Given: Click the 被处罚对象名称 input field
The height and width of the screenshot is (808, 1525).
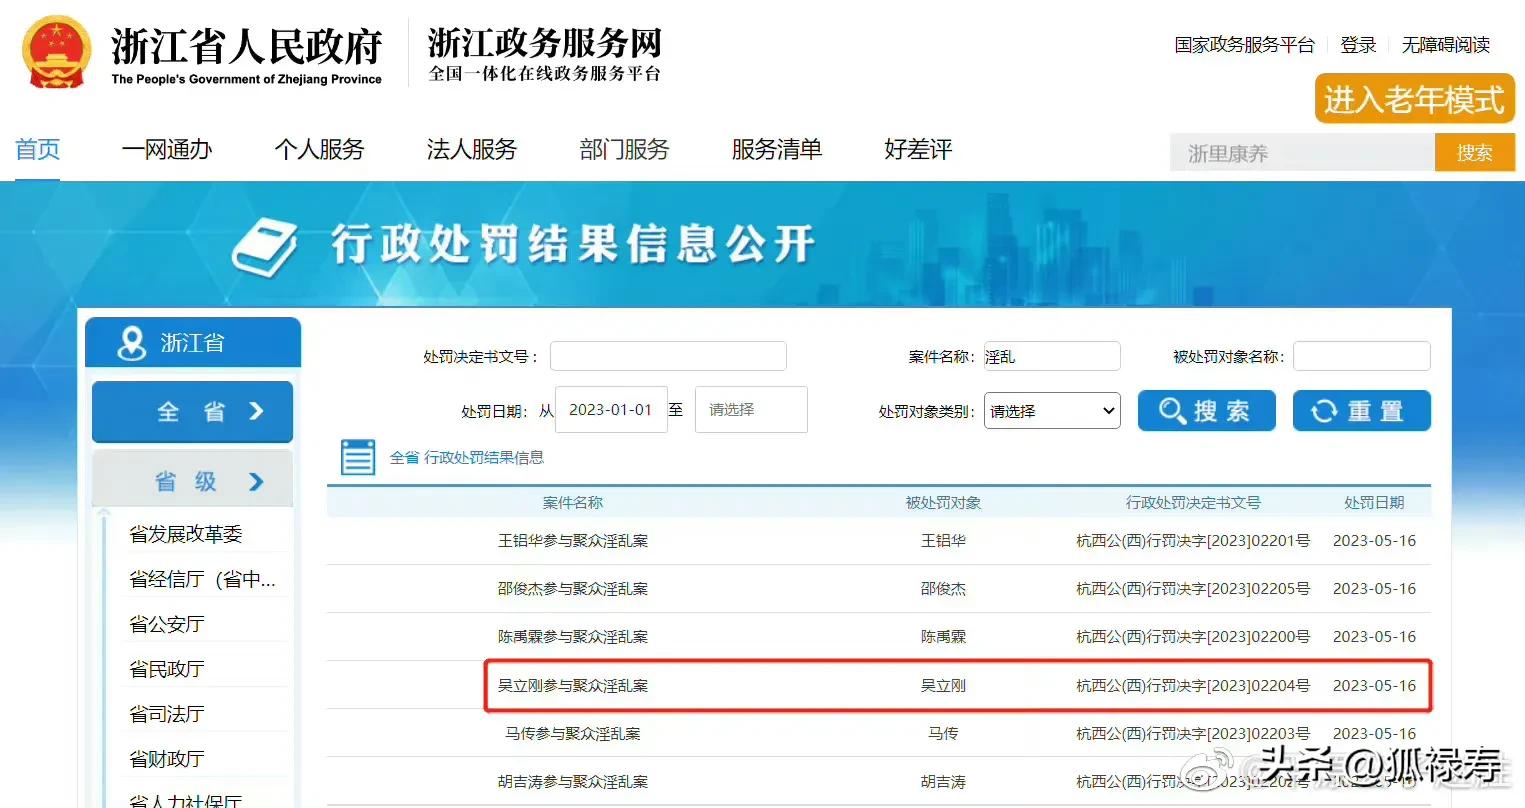Looking at the screenshot, I should point(1361,355).
